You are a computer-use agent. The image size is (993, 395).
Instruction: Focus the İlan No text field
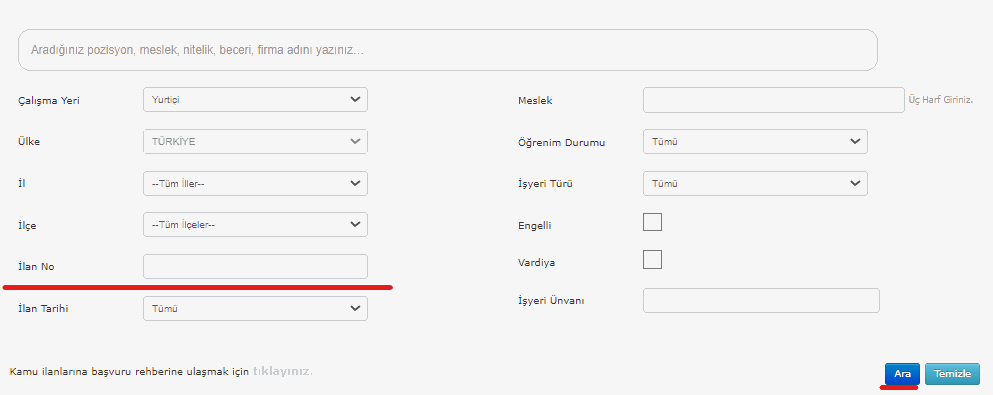[x=255, y=266]
